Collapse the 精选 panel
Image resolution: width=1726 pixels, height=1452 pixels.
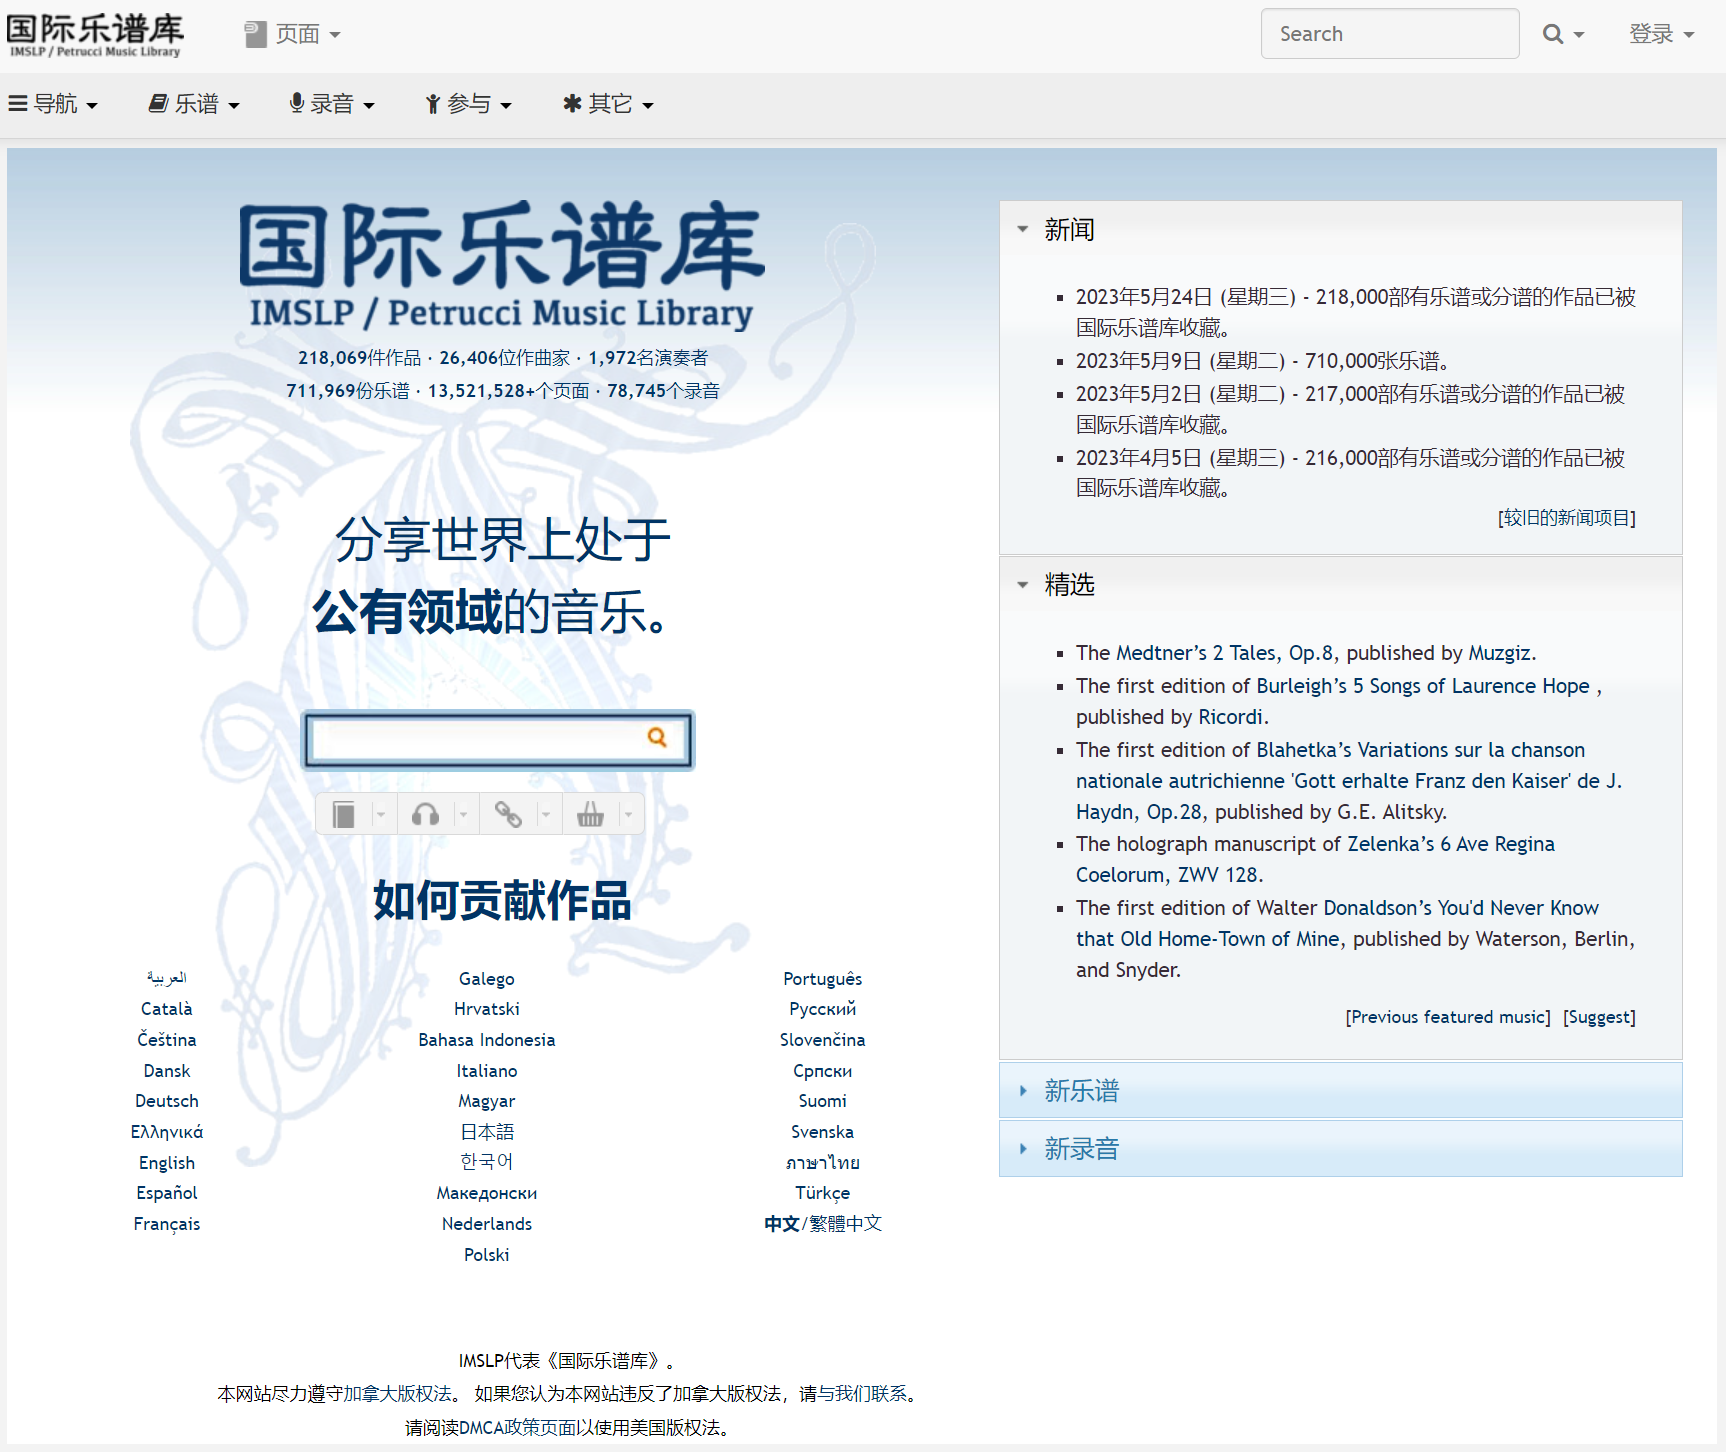[x=1340, y=585]
